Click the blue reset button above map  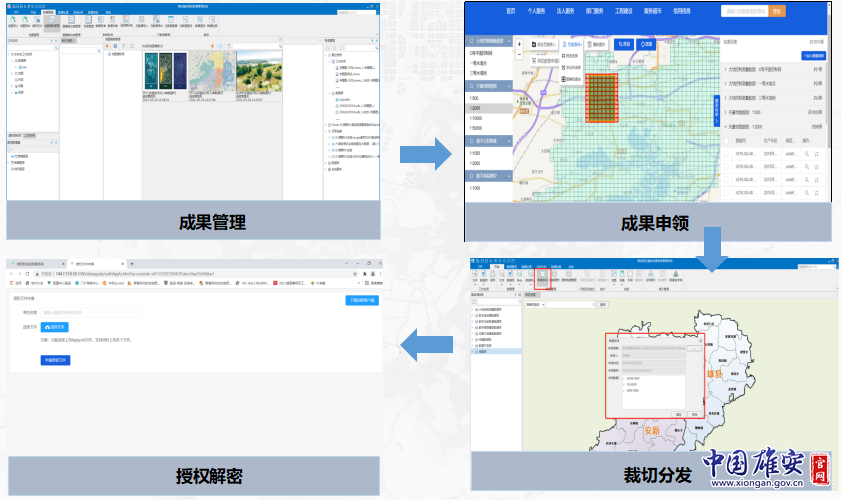click(x=648, y=44)
